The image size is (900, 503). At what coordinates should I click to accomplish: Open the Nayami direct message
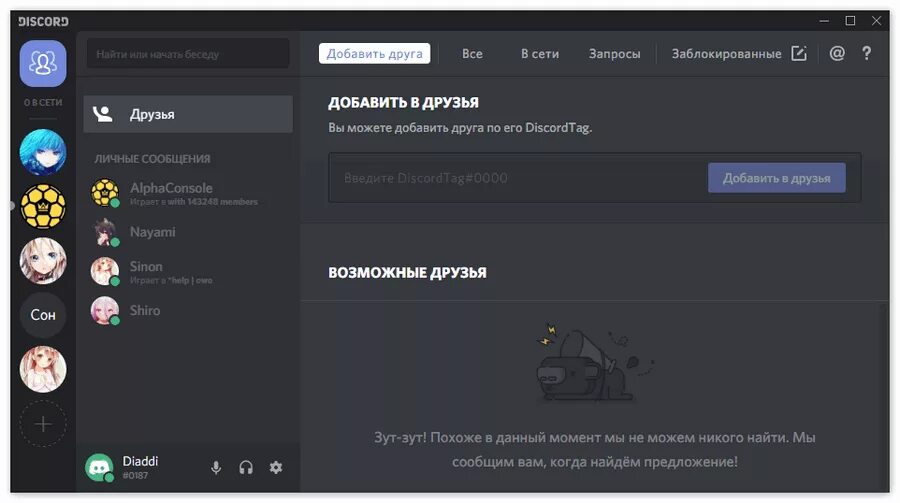188,233
